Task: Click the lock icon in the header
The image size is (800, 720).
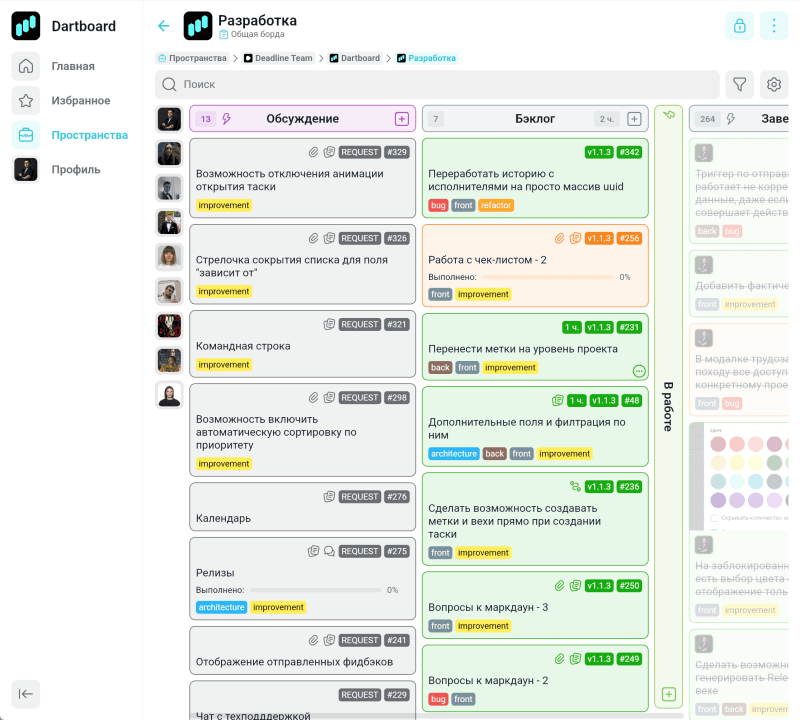Action: [x=739, y=26]
